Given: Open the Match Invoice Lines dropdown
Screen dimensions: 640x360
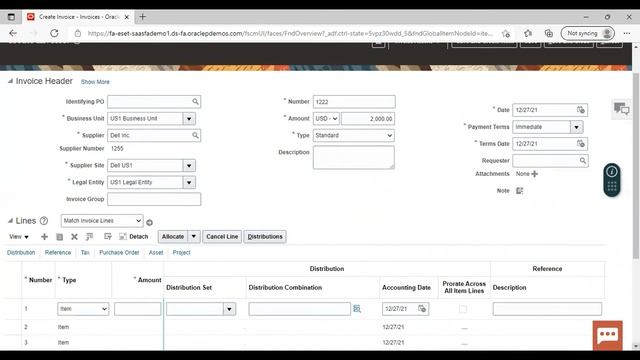Looking at the screenshot, I should click(x=102, y=221).
